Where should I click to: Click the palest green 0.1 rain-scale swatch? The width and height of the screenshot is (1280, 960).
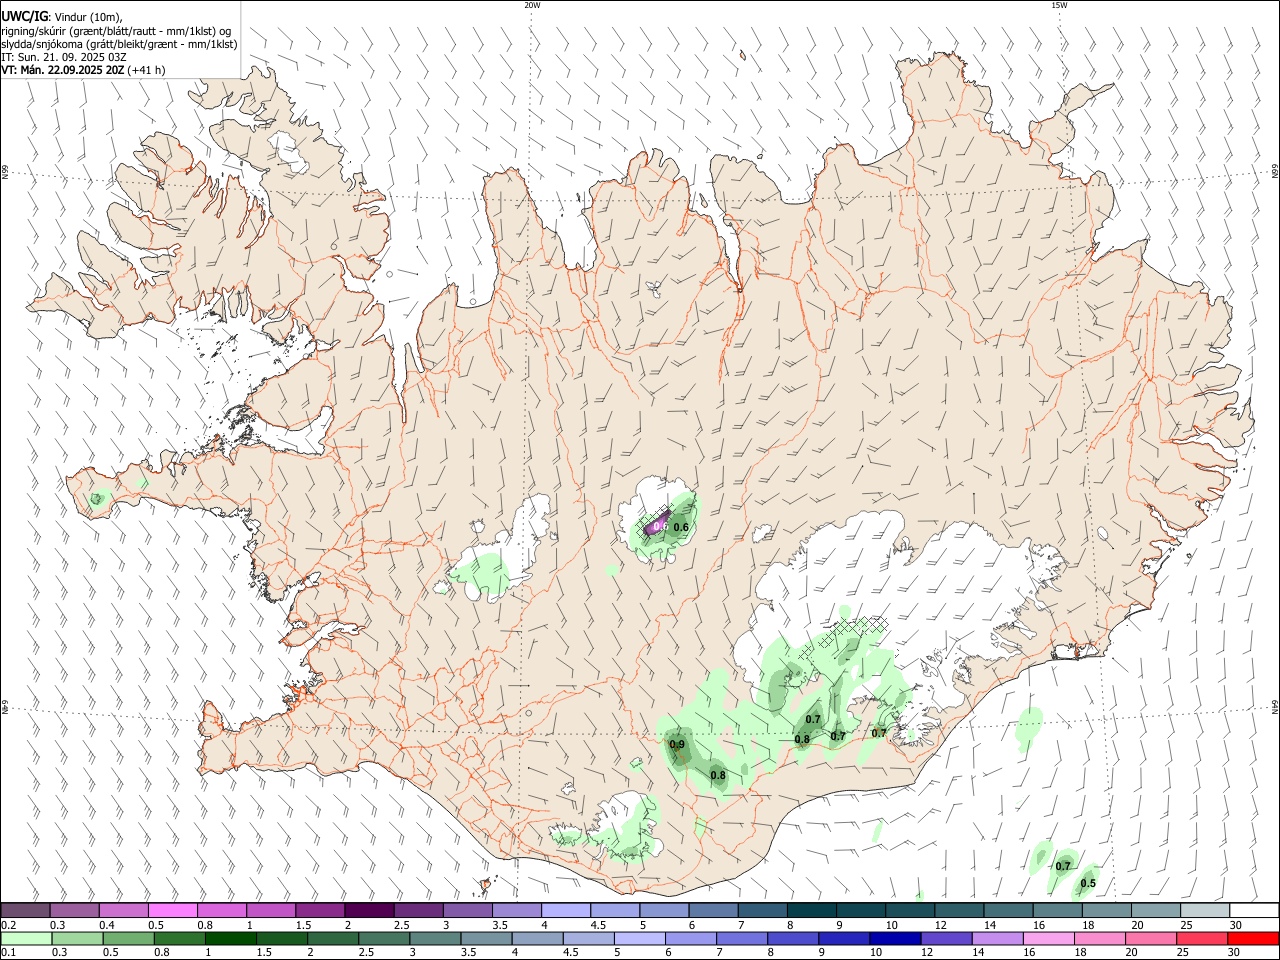coord(26,939)
